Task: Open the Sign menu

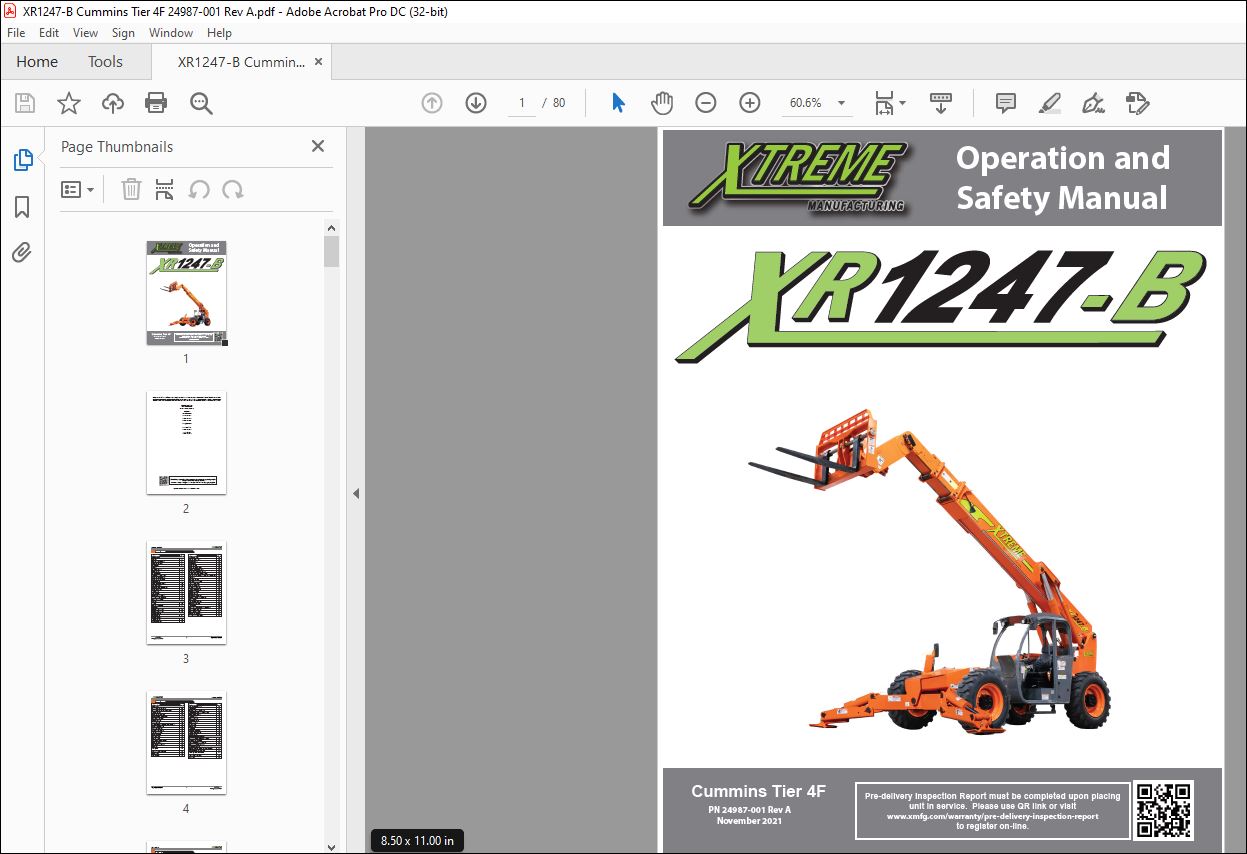Action: point(123,33)
